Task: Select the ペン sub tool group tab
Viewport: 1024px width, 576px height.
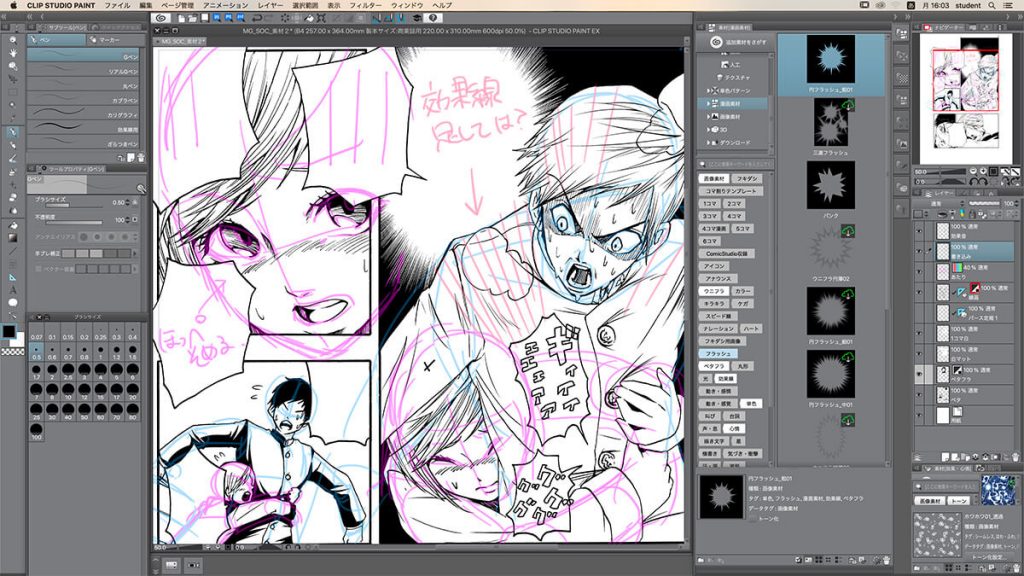Action: tap(56, 40)
